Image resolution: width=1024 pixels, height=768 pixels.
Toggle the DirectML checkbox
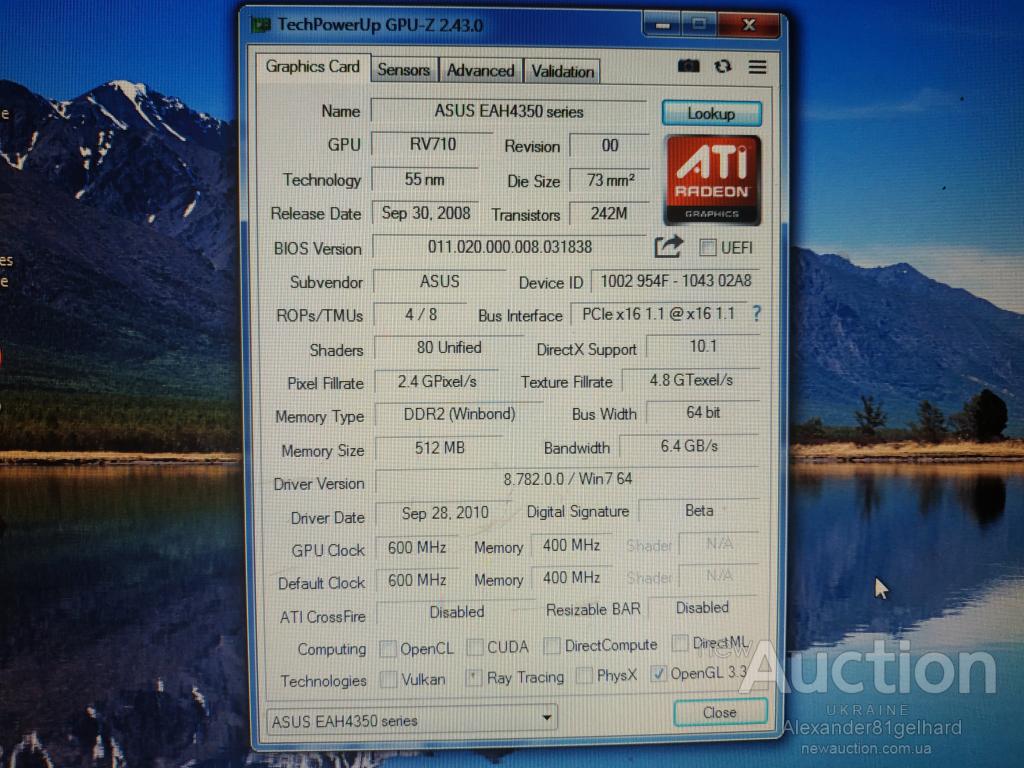[x=680, y=643]
